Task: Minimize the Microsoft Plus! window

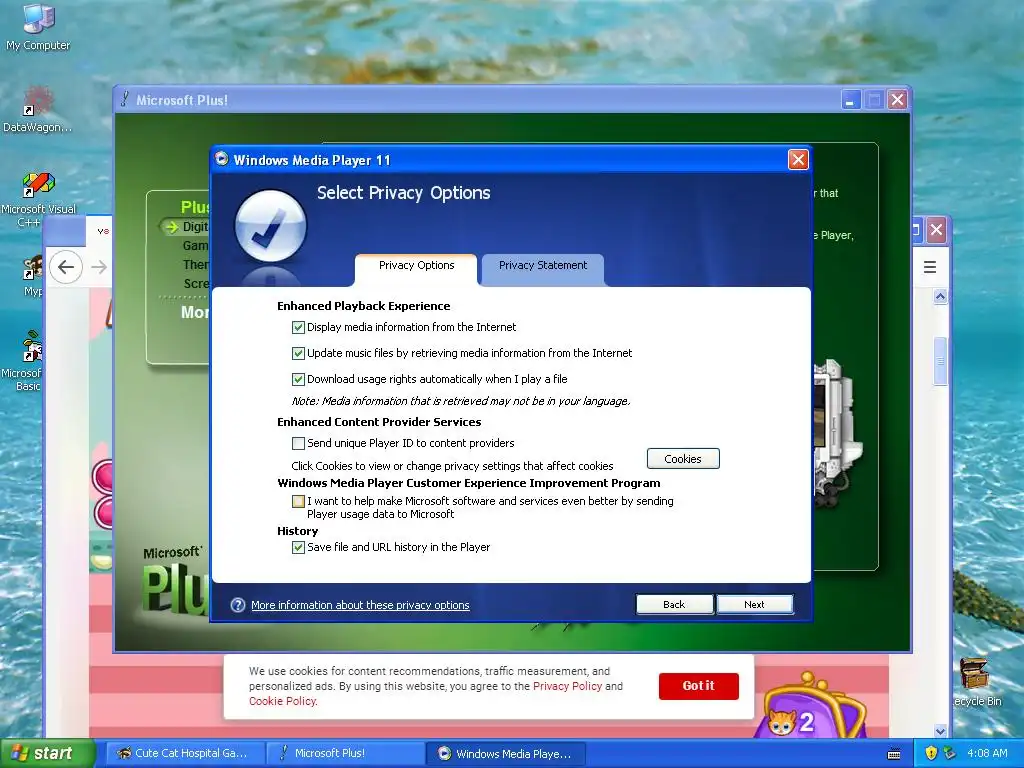Action: 850,100
